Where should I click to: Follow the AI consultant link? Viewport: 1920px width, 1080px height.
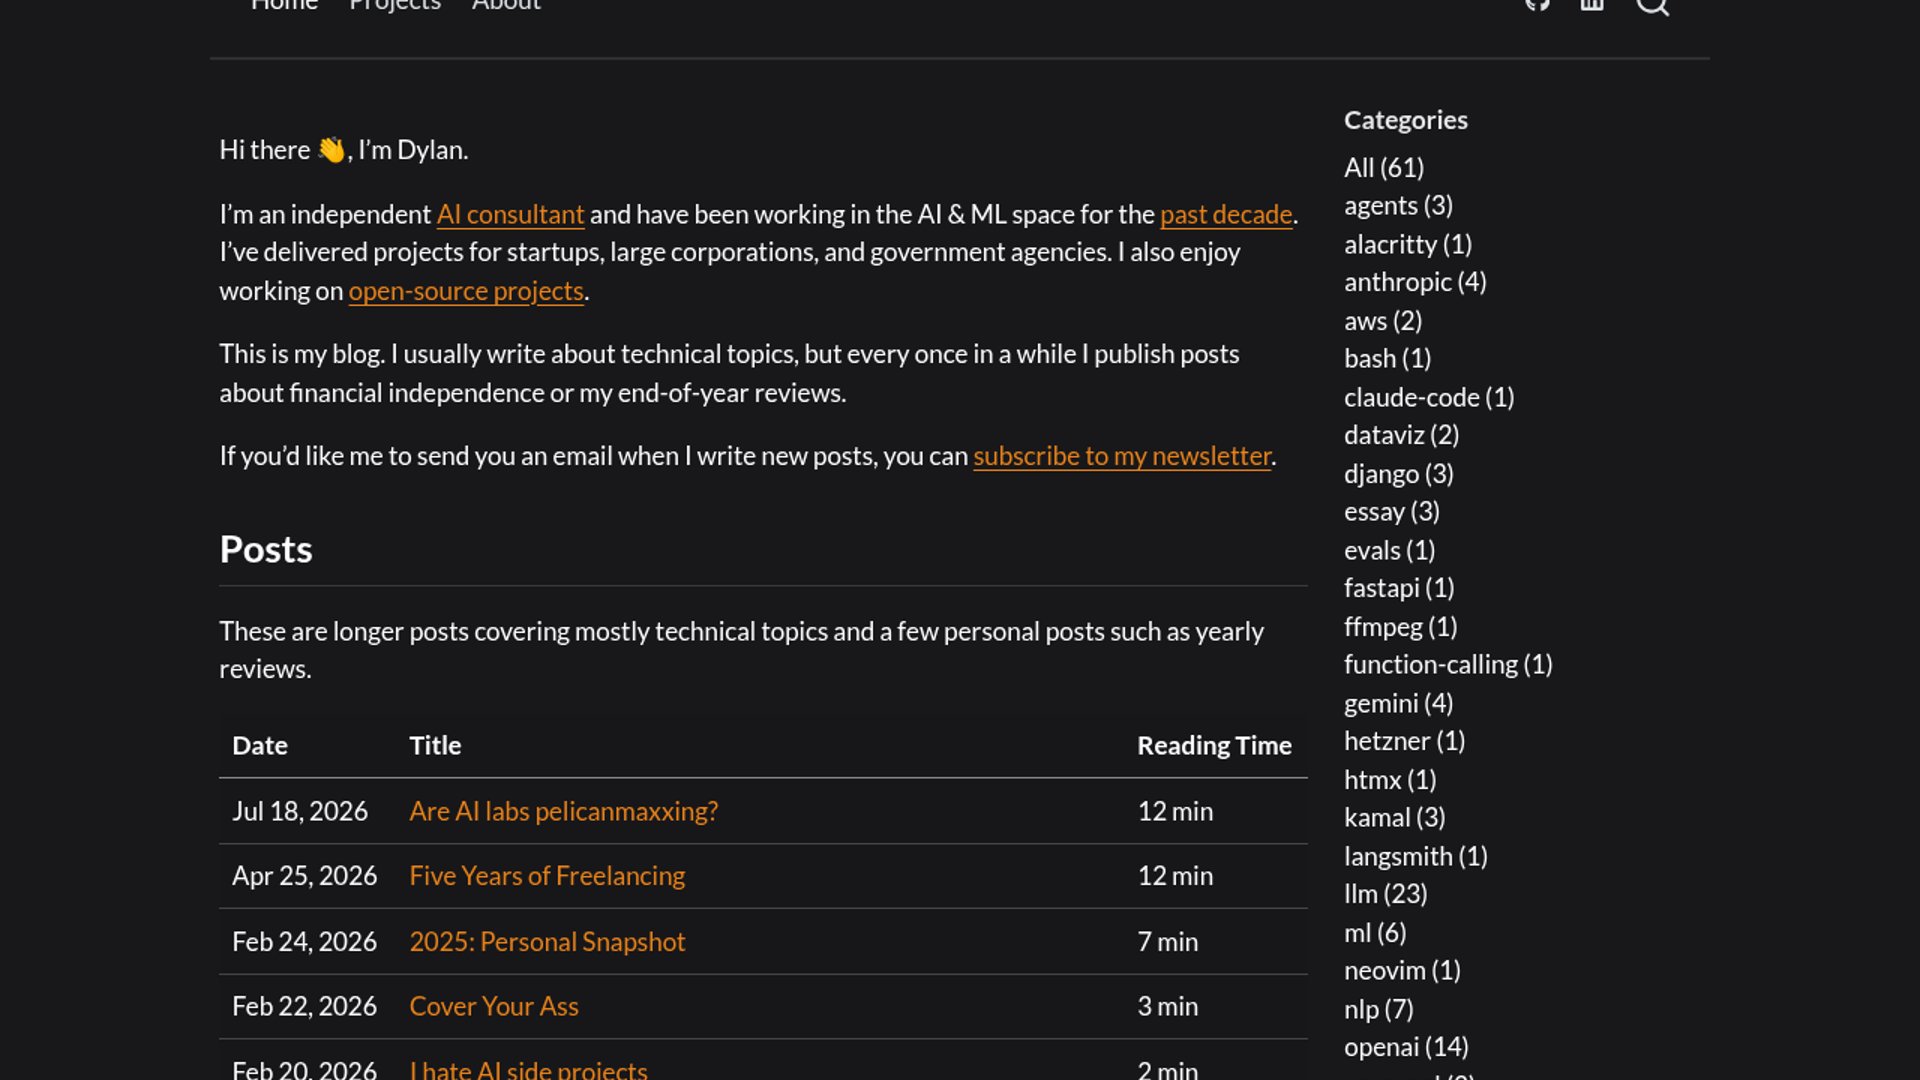pyautogui.click(x=510, y=214)
